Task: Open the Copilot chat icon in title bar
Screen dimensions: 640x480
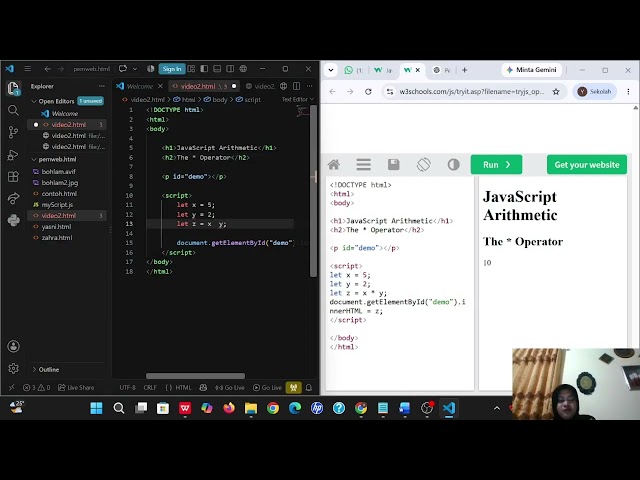Action: pyautogui.click(x=123, y=69)
